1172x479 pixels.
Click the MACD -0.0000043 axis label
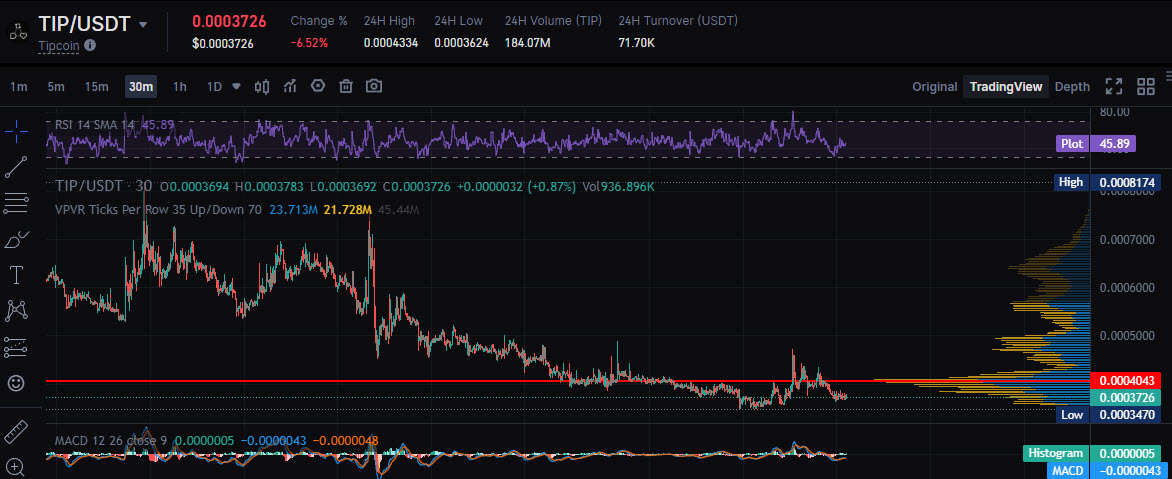(x=1106, y=471)
